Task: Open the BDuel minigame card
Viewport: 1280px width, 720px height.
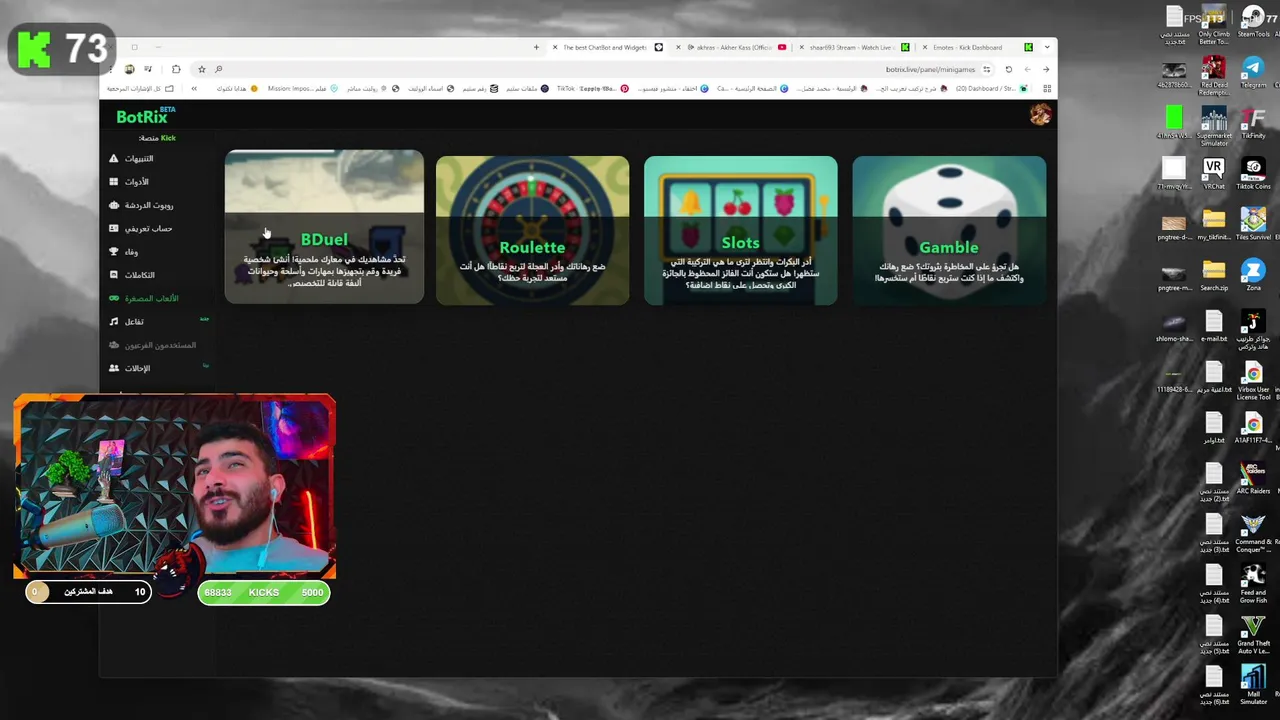Action: 324,227
